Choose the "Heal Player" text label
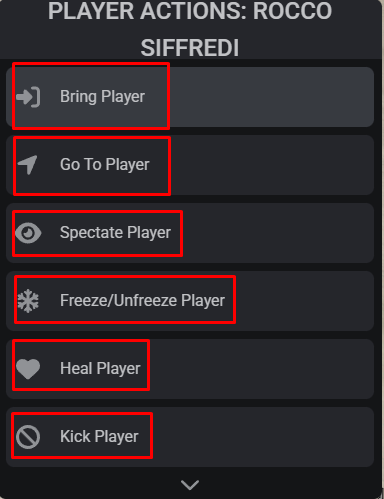 [x=100, y=369]
